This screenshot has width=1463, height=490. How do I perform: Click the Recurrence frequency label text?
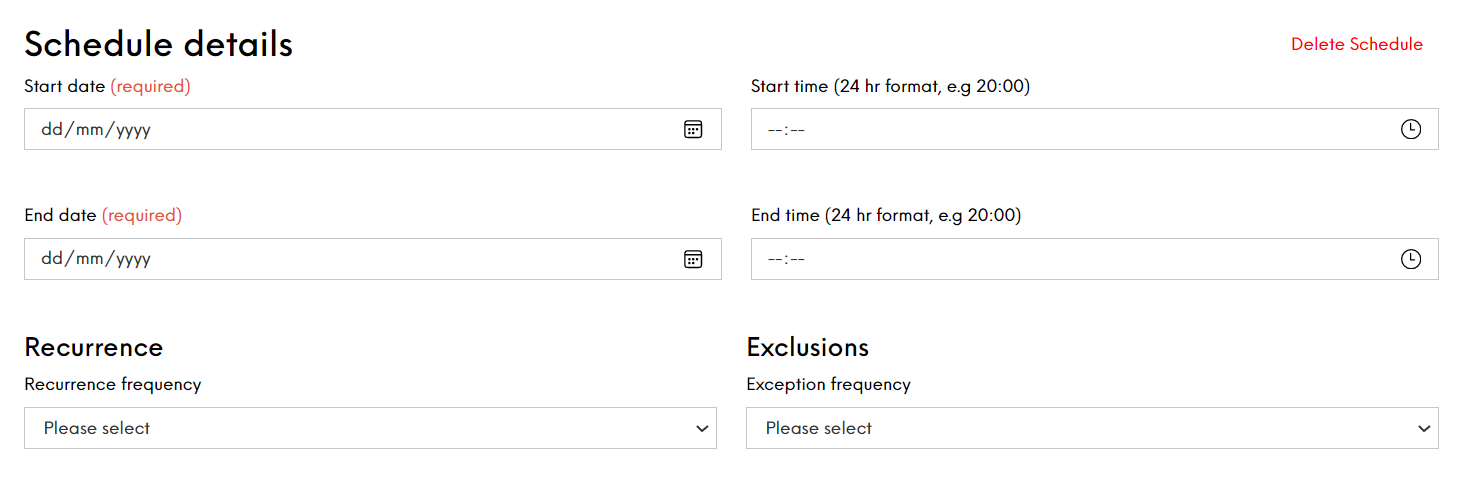112,384
